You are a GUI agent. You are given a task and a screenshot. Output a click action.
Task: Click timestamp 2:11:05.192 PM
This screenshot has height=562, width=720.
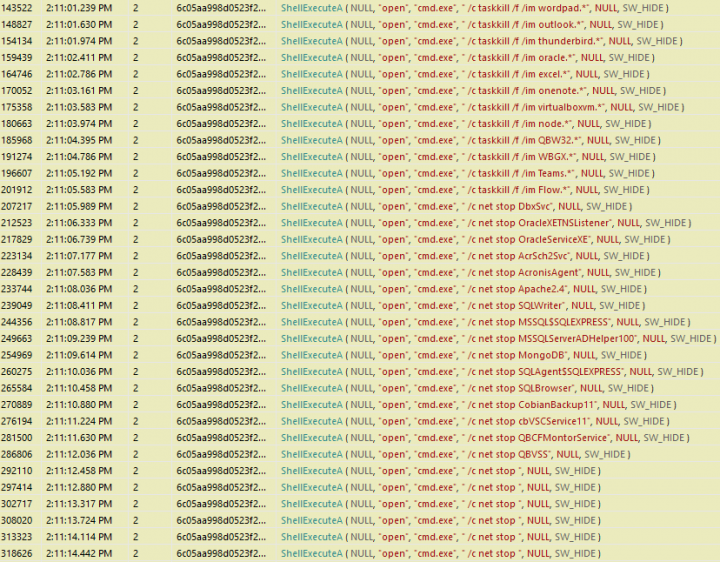click(x=79, y=173)
